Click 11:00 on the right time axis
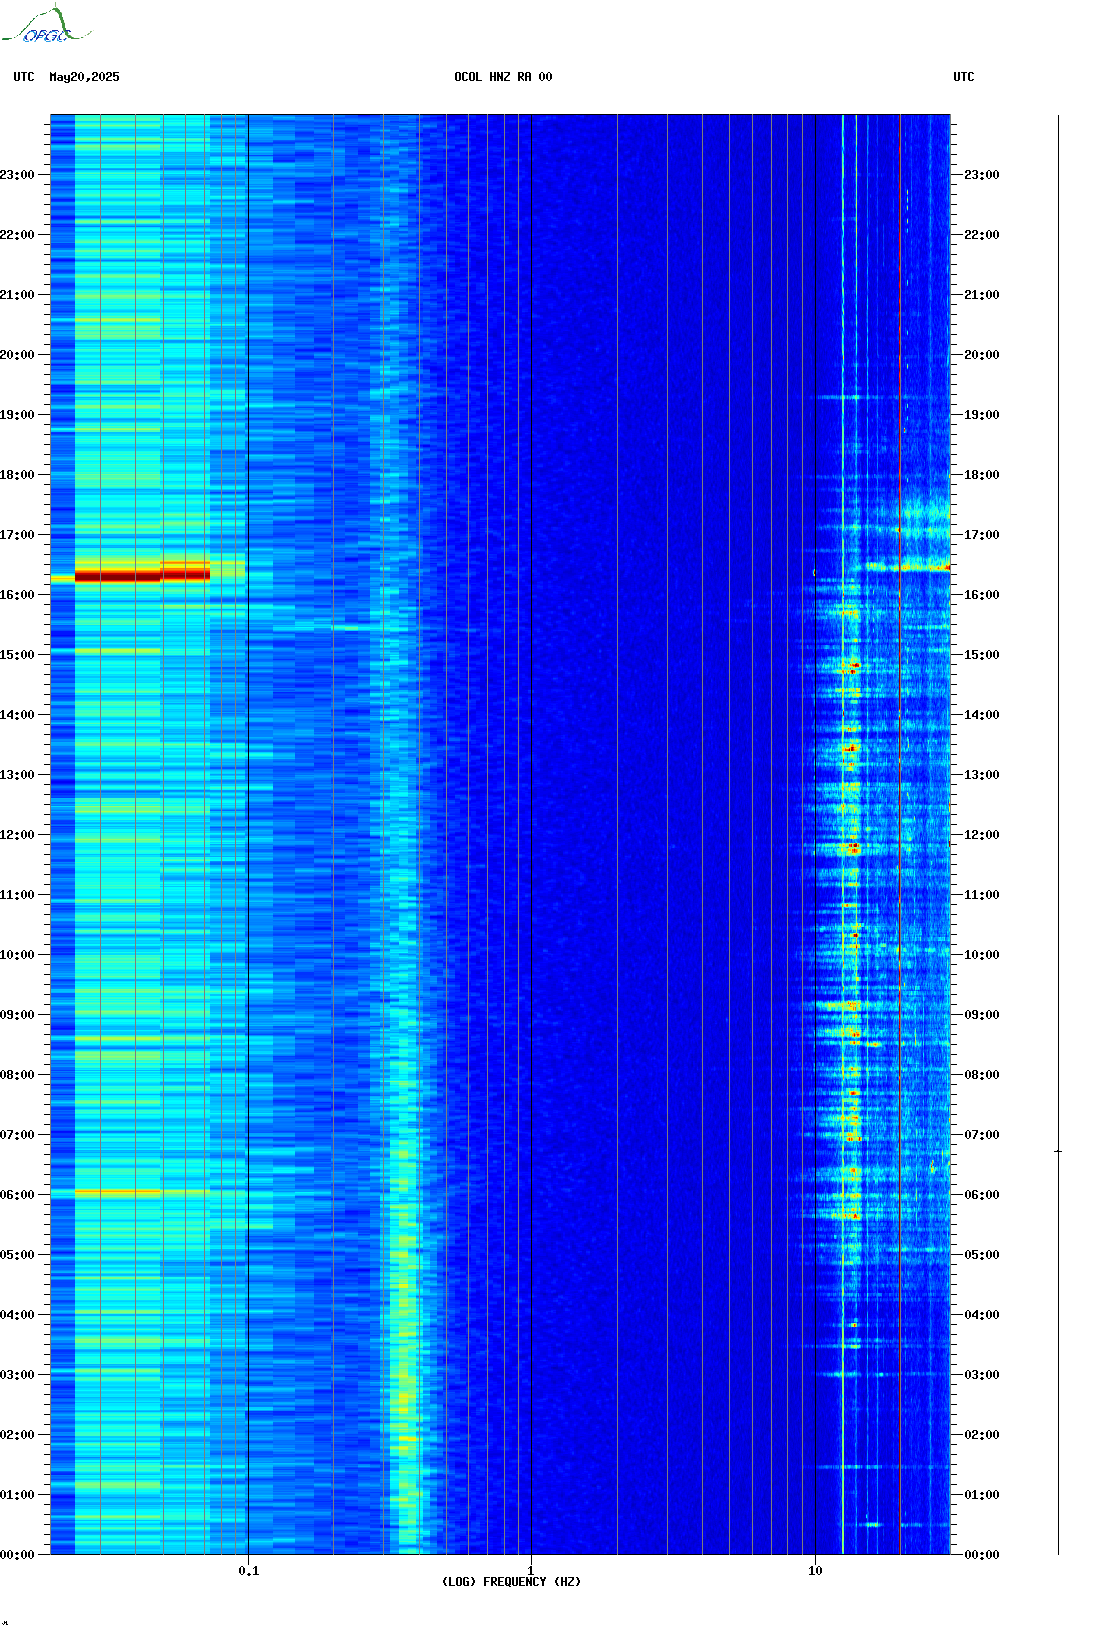 coord(982,895)
